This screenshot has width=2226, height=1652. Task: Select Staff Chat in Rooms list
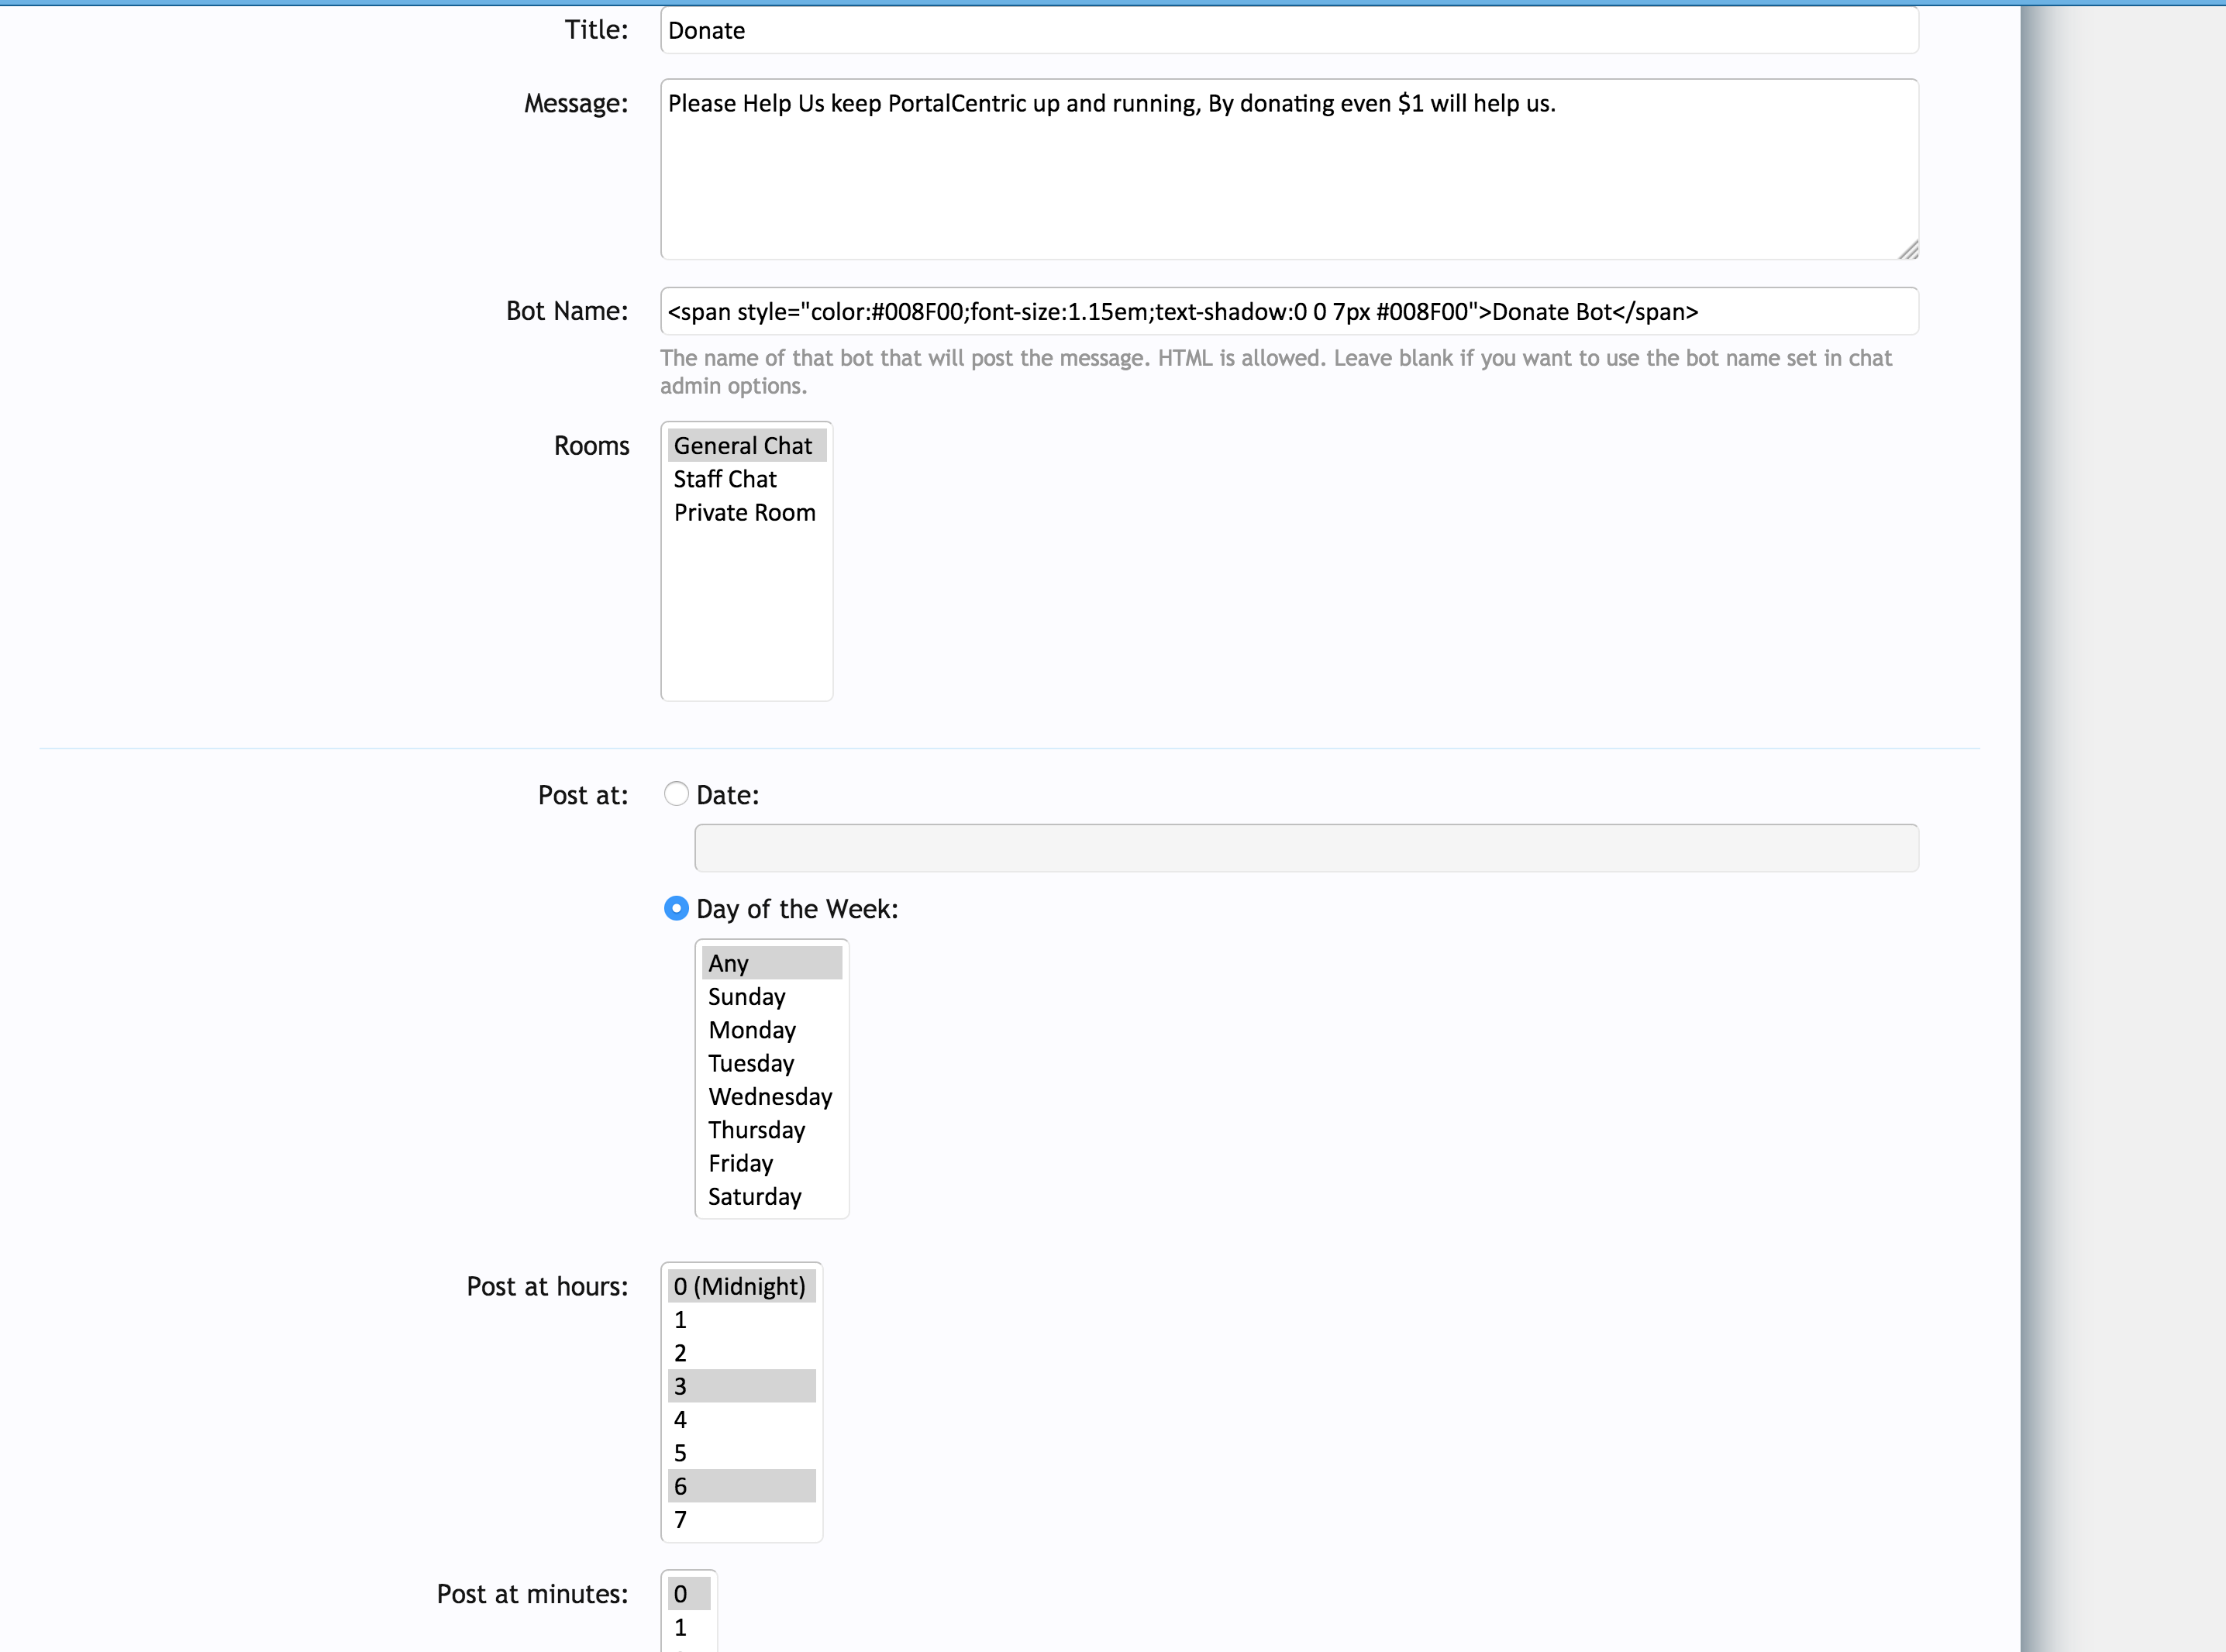pyautogui.click(x=725, y=479)
